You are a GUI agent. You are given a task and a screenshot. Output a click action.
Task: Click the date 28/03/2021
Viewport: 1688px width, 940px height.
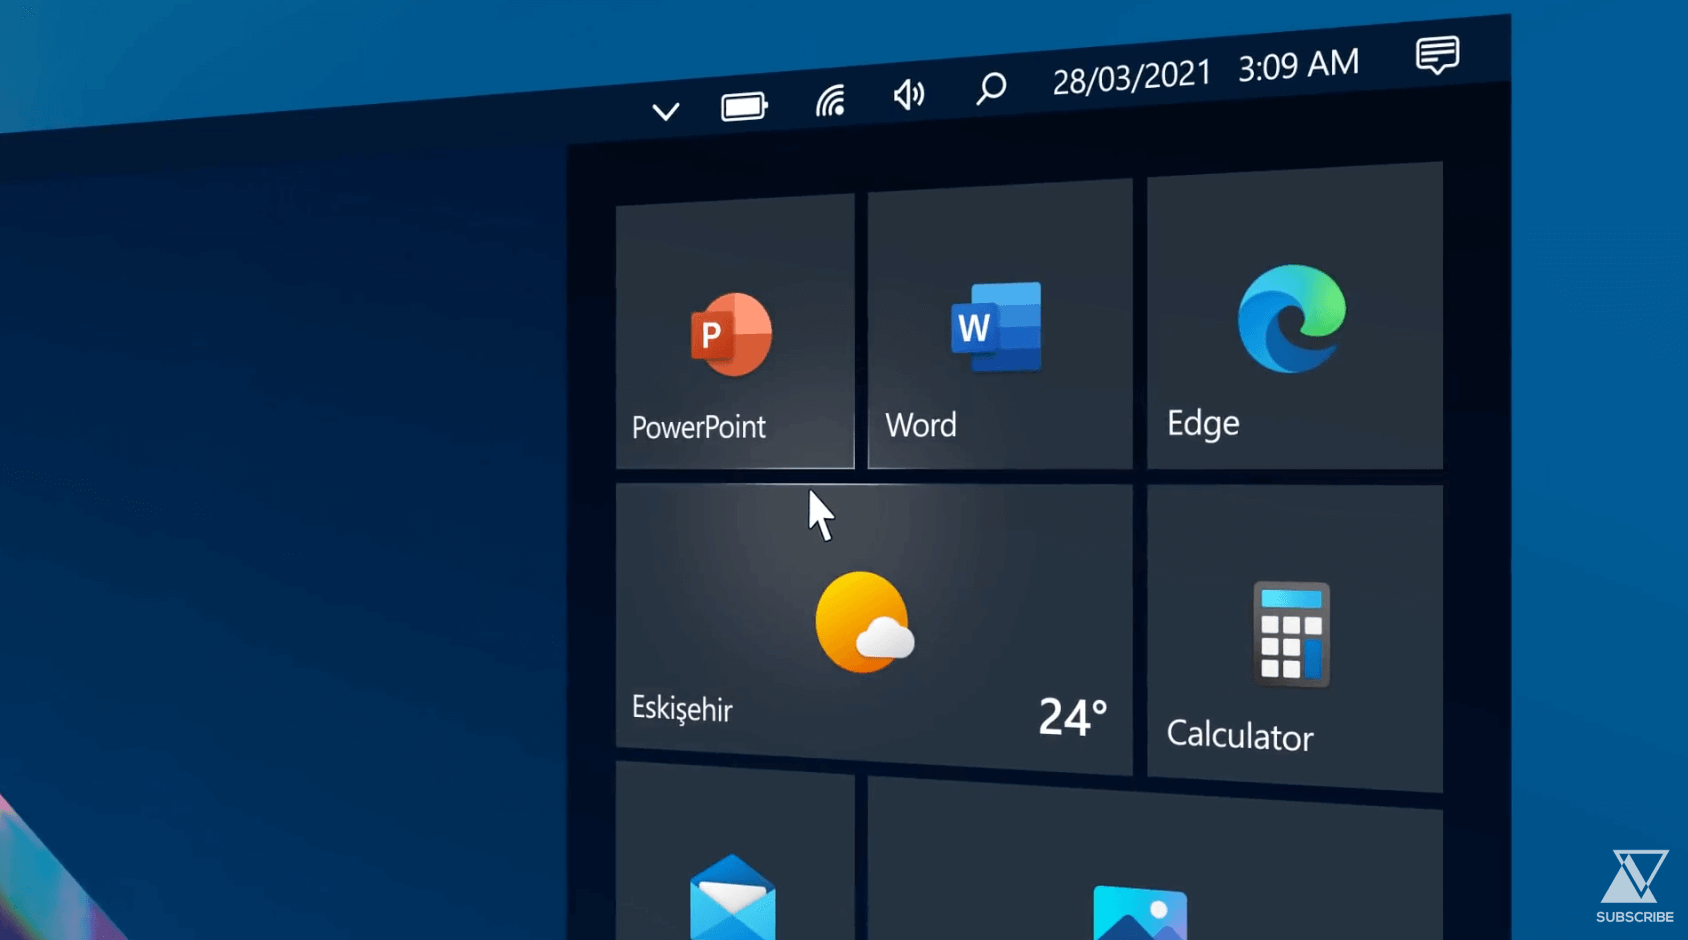tap(1132, 77)
